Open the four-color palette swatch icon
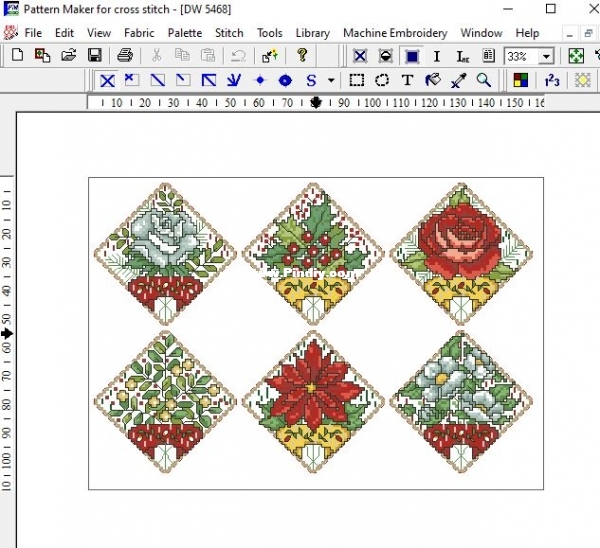 (x=521, y=80)
